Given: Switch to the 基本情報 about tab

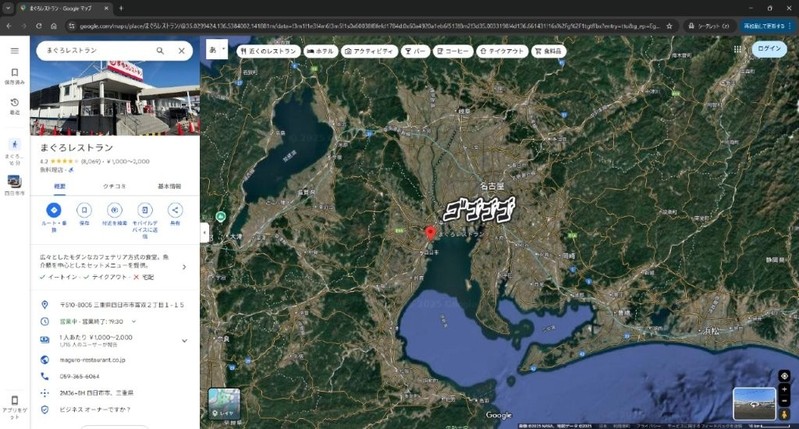Looking at the screenshot, I should (169, 186).
